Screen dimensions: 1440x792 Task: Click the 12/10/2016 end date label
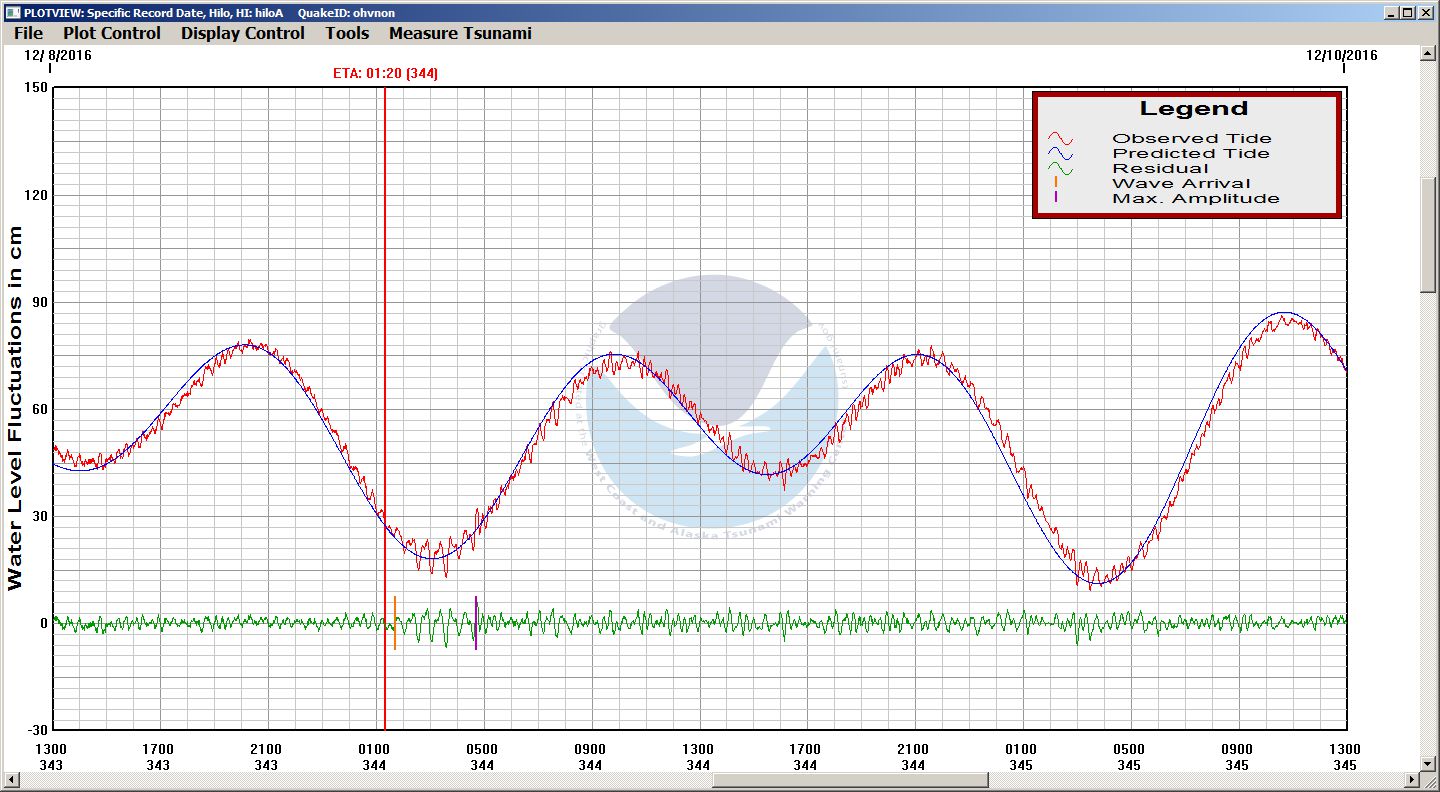coord(1342,55)
